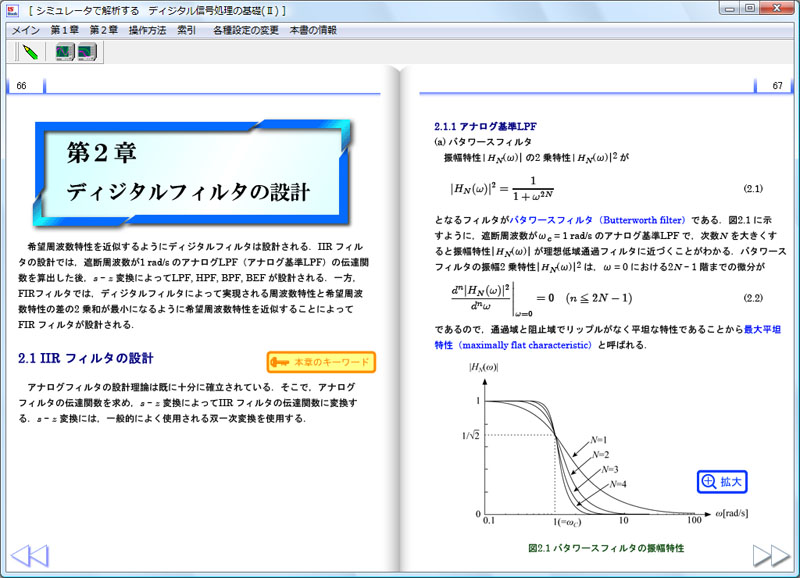Click the page number 67
Image resolution: width=800 pixels, height=578 pixels.
[x=777, y=86]
